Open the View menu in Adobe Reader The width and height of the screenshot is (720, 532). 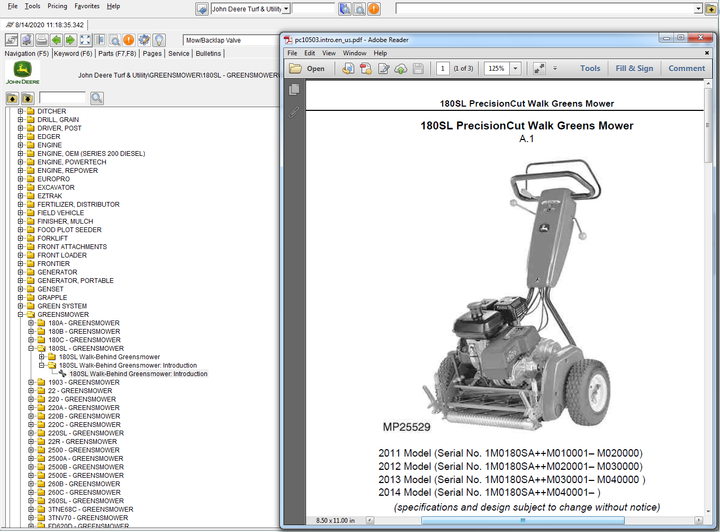click(x=329, y=53)
